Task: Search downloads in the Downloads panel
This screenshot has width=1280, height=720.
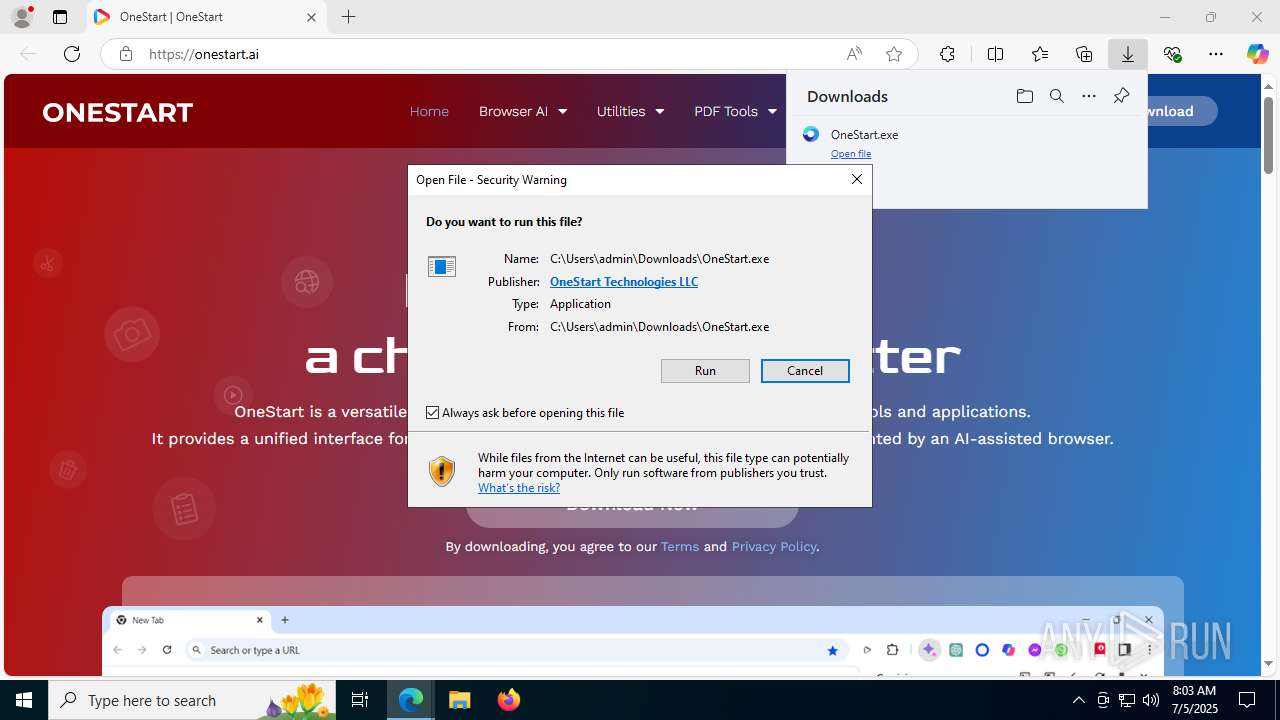Action: pos(1056,96)
